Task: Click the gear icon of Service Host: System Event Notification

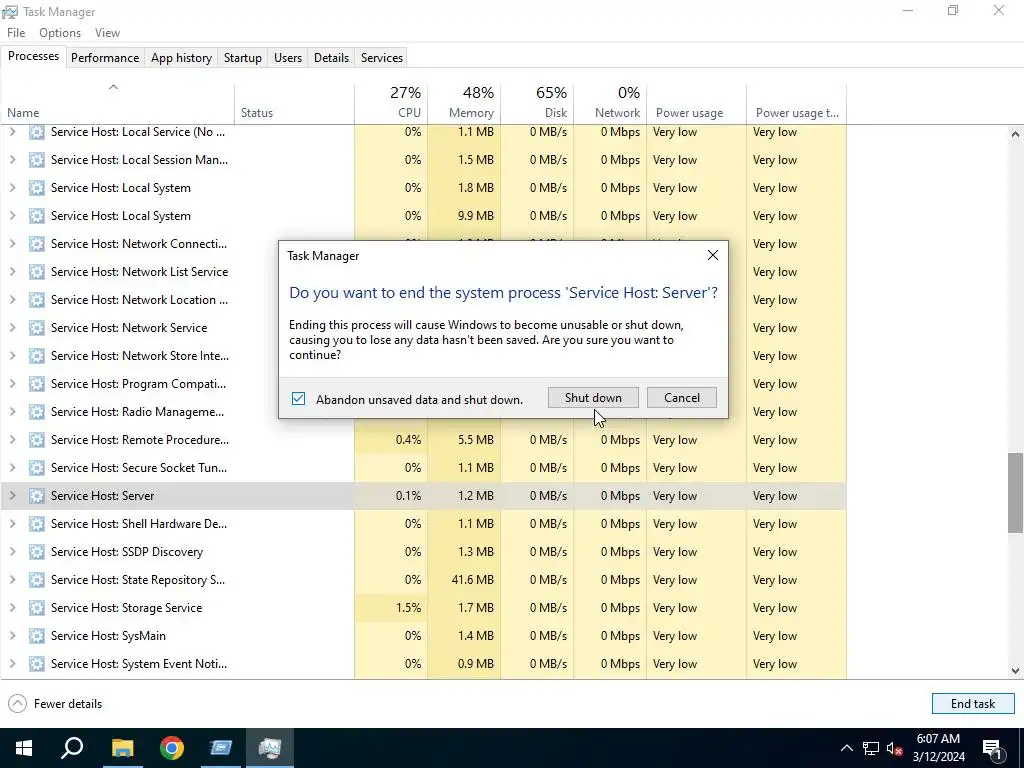Action: point(37,664)
